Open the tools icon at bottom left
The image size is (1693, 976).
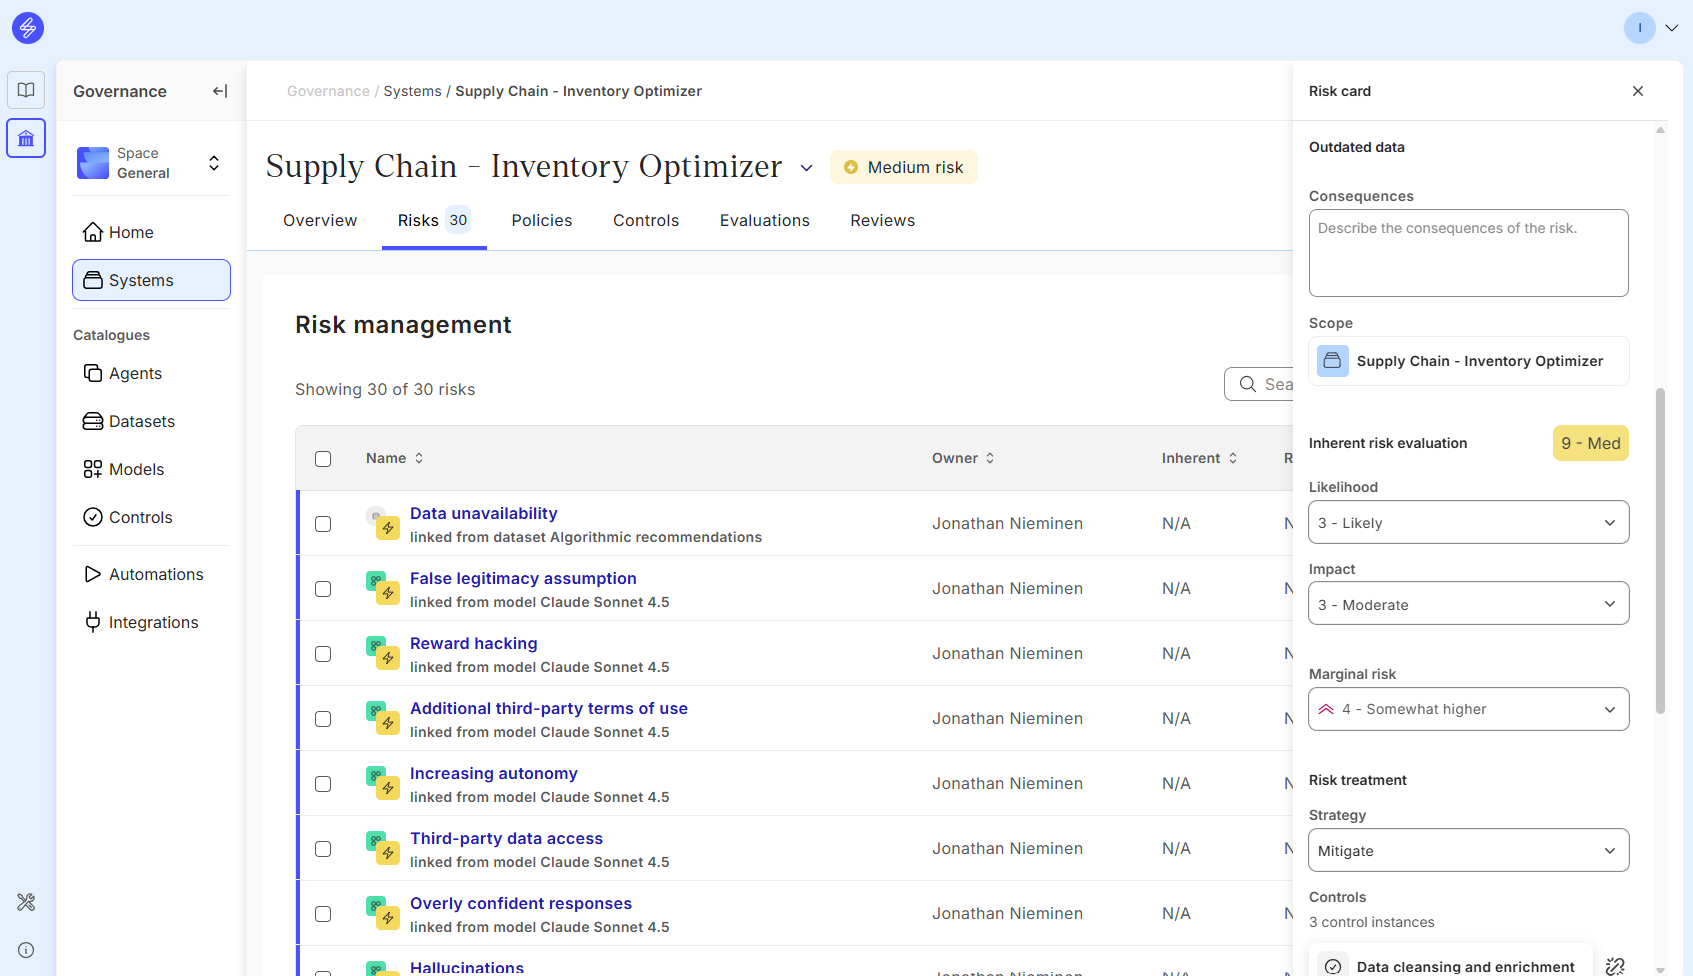pyautogui.click(x=26, y=902)
